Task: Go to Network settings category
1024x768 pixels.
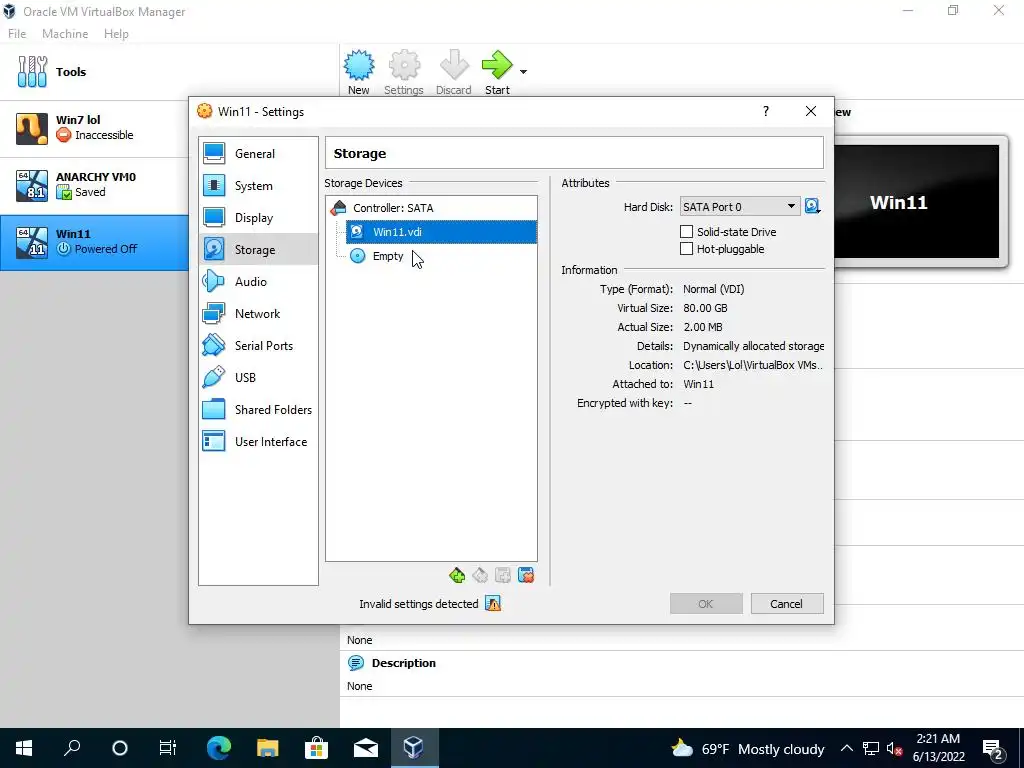Action: (258, 313)
